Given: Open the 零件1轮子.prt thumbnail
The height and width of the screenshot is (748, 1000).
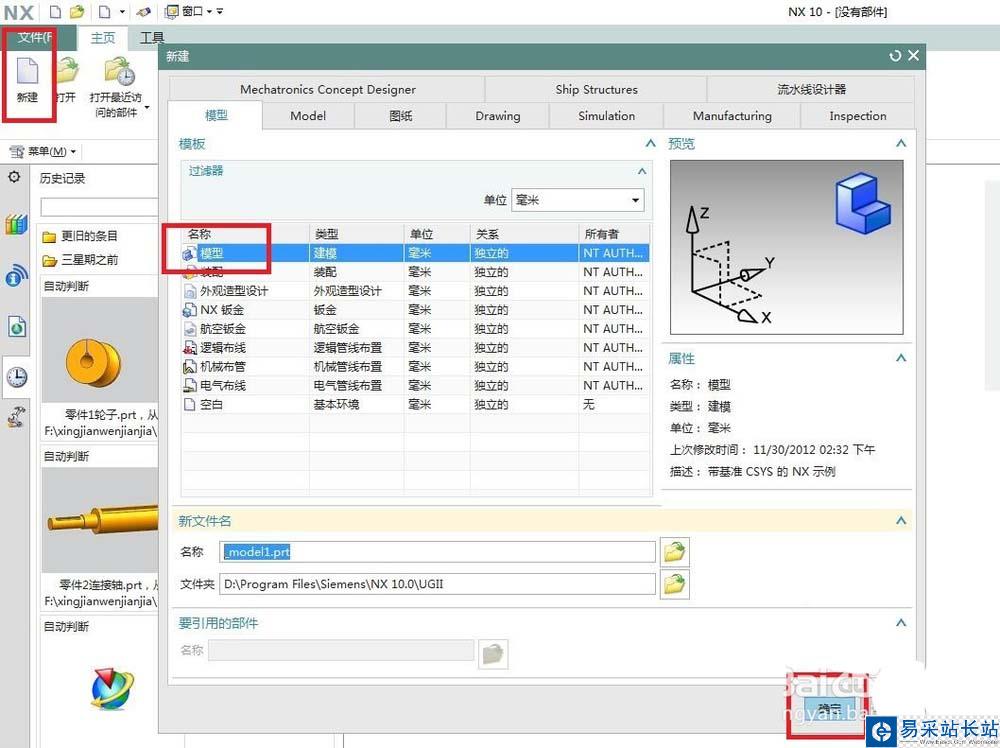Looking at the screenshot, I should [99, 349].
